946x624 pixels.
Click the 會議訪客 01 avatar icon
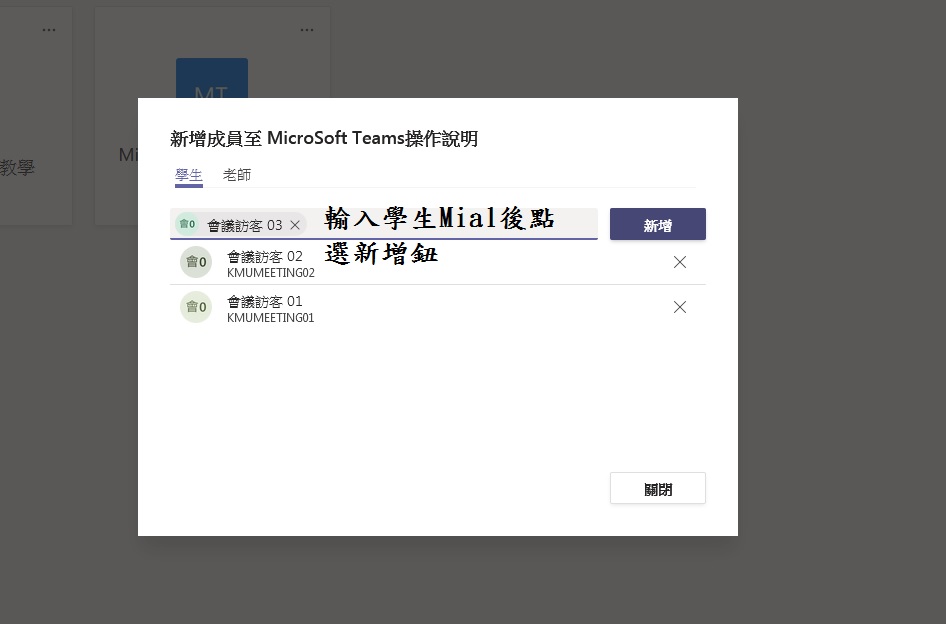(x=196, y=307)
